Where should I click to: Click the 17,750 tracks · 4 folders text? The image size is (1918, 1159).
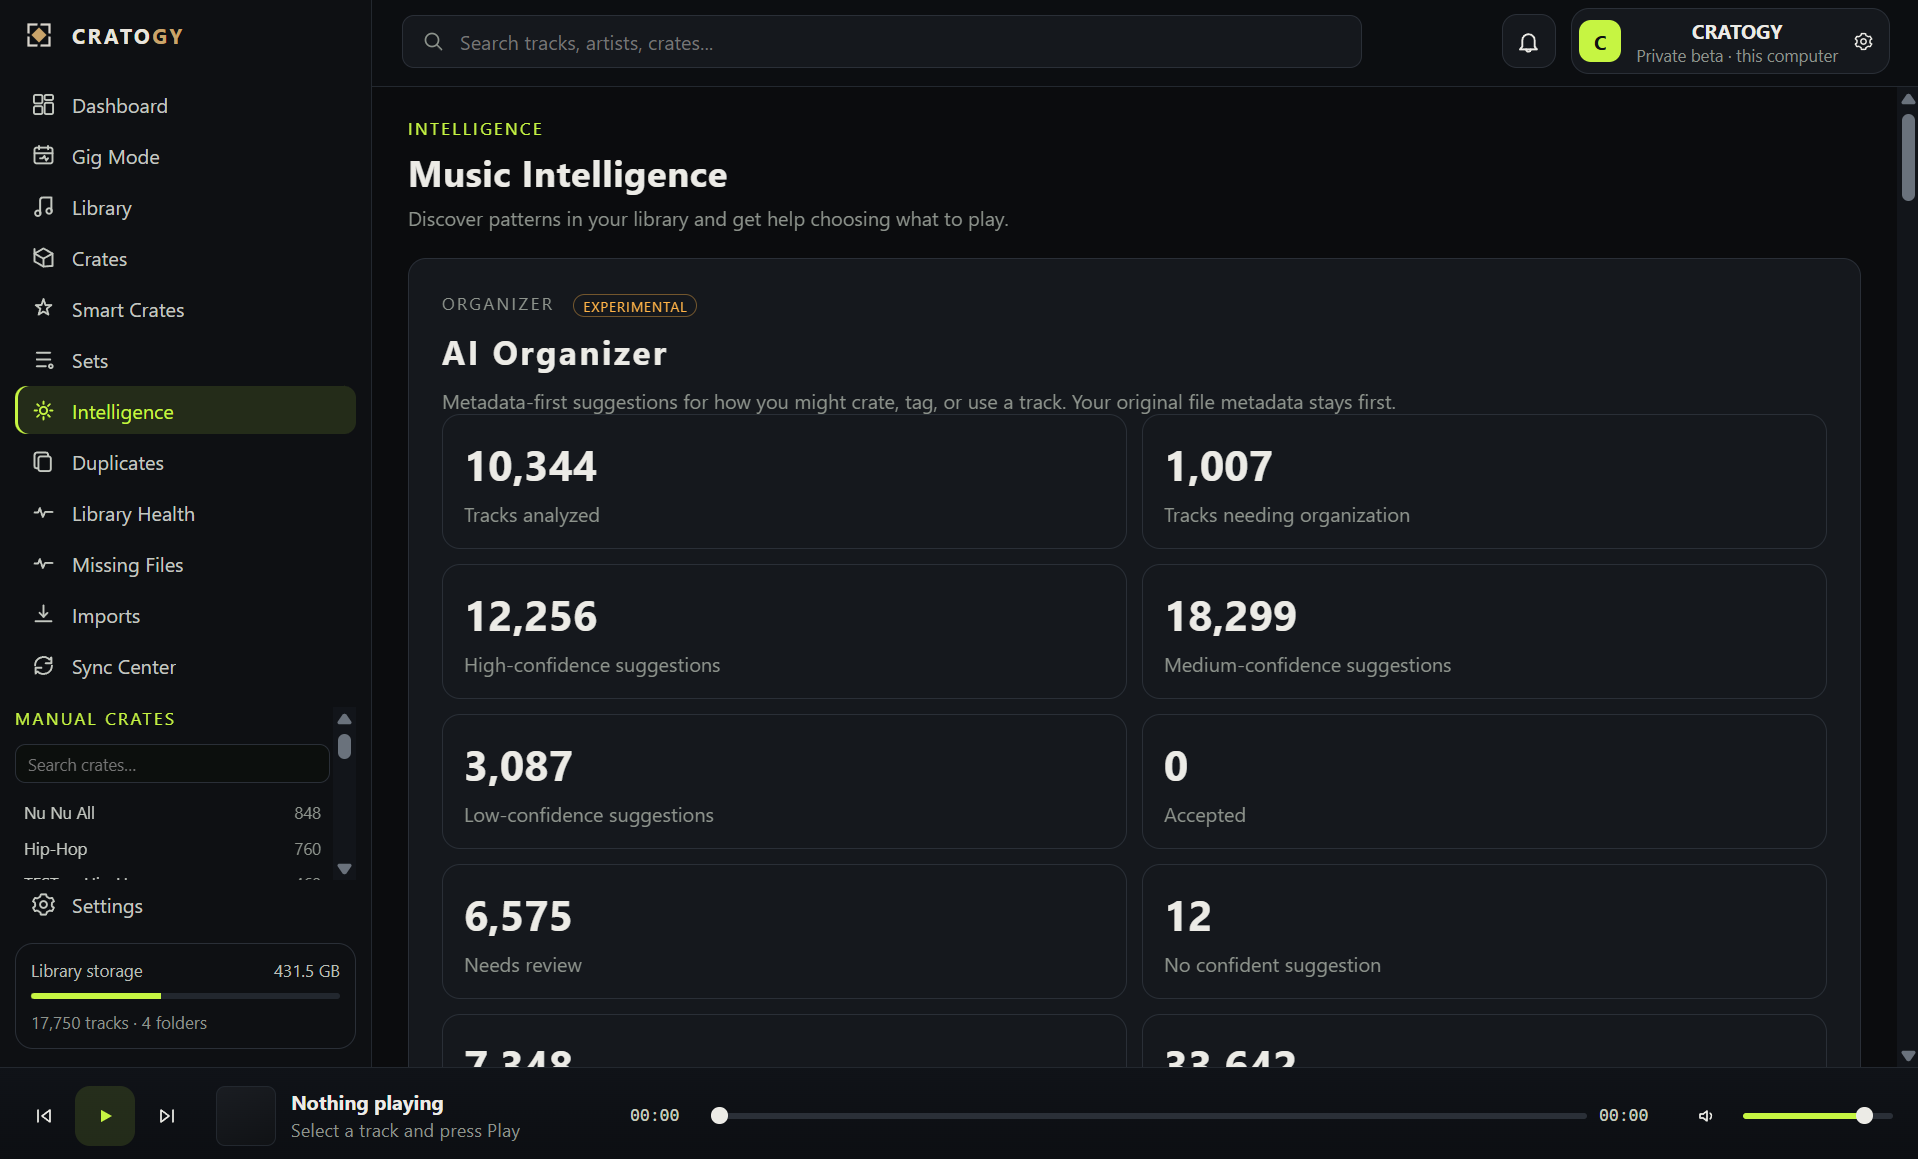(x=119, y=1023)
